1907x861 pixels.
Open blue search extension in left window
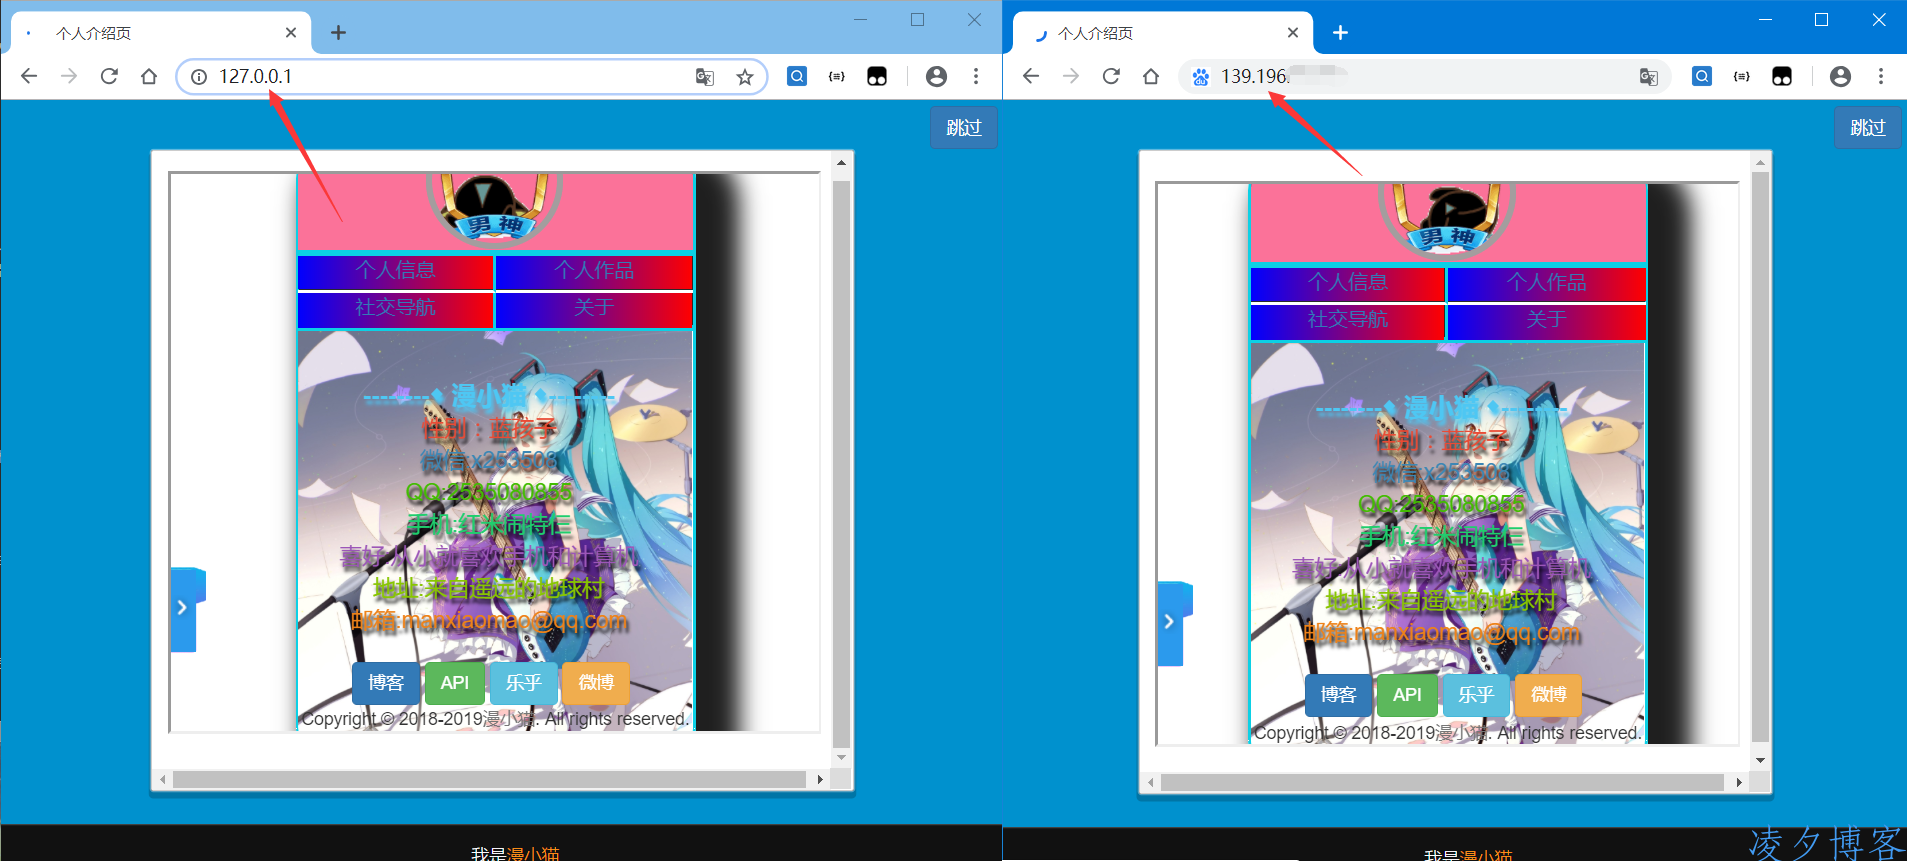[x=797, y=76]
